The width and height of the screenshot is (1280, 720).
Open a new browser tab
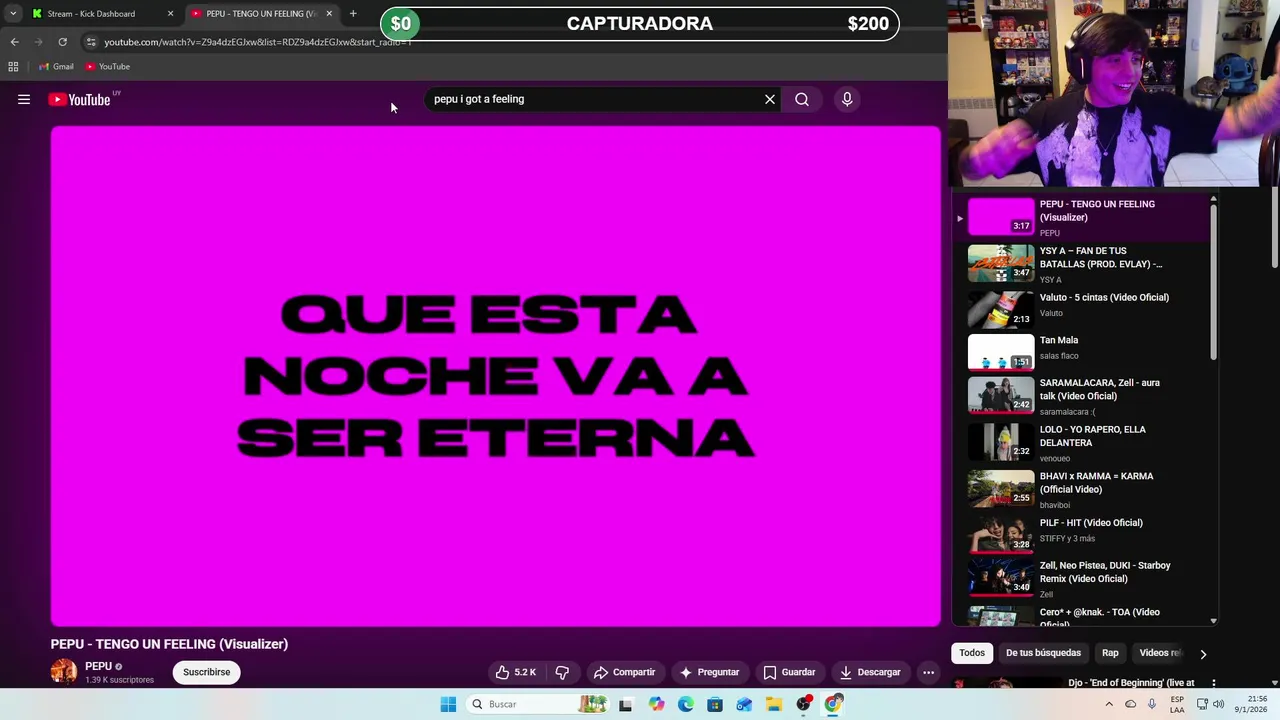[353, 14]
